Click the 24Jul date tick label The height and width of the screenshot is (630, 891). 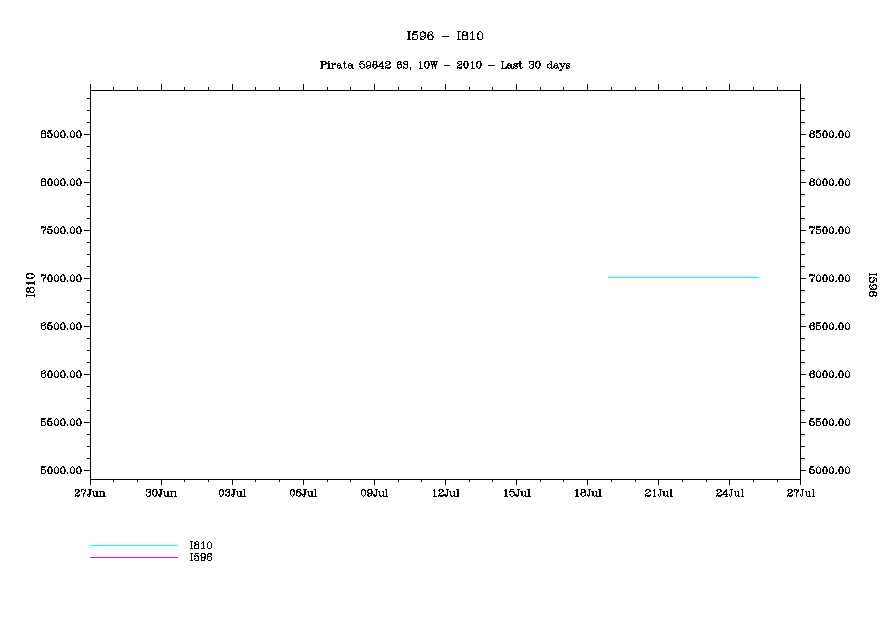tap(729, 493)
